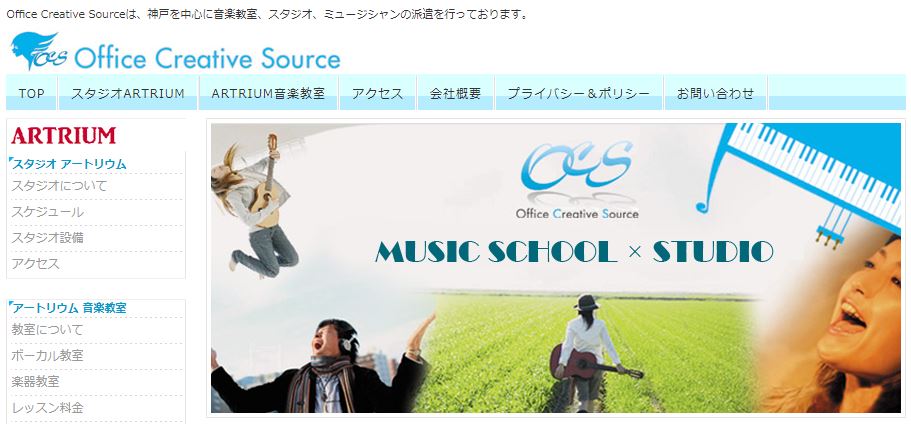
Task: Open the スタジオ設備 sidebar link
Action: coord(48,238)
